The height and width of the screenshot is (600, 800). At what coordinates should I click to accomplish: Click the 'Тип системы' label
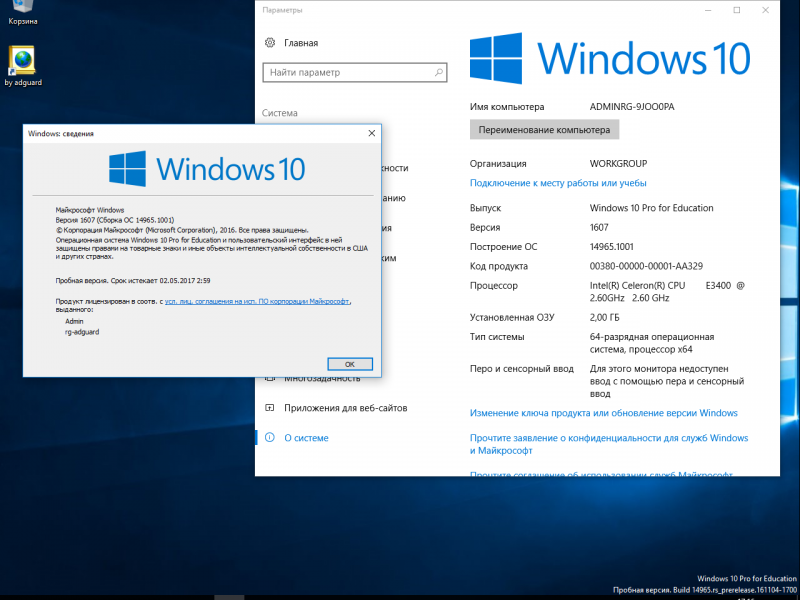tap(497, 337)
